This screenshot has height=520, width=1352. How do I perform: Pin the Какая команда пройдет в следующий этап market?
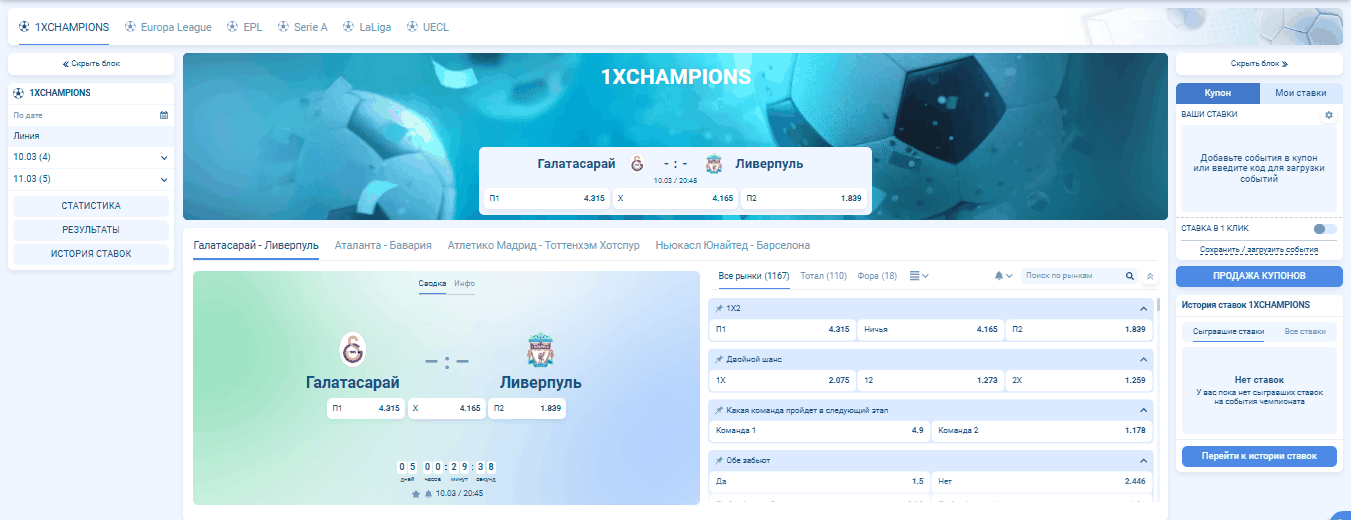[719, 410]
